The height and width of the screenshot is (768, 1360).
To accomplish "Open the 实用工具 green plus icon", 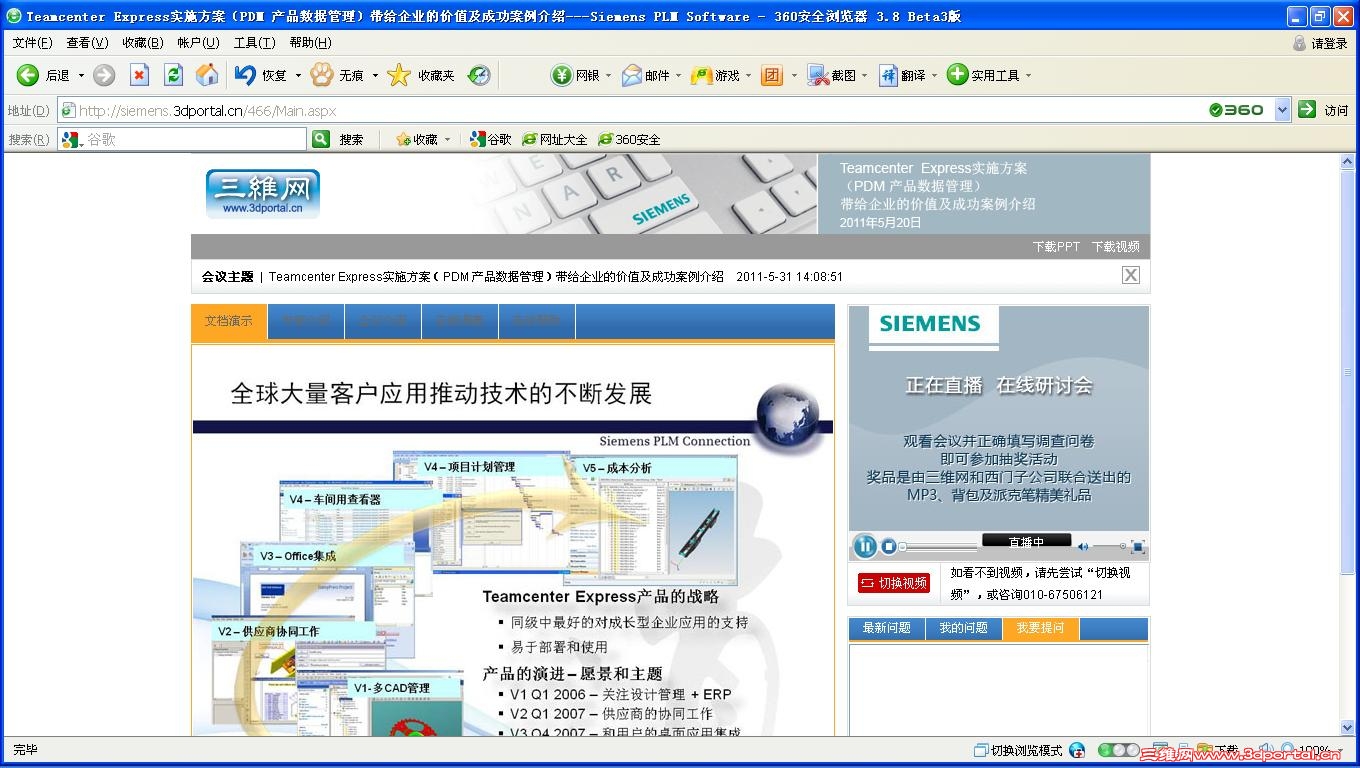I will tap(958, 75).
